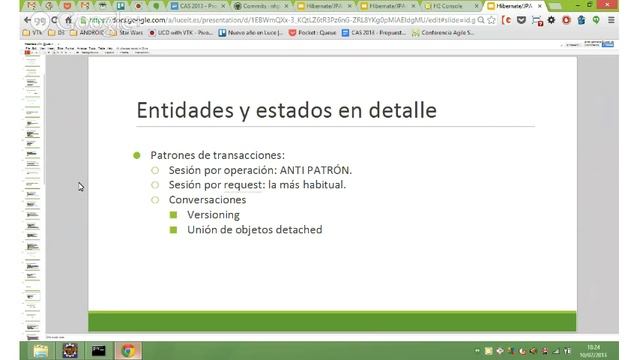Open the Pocket : Queue bookmark

click(312, 33)
